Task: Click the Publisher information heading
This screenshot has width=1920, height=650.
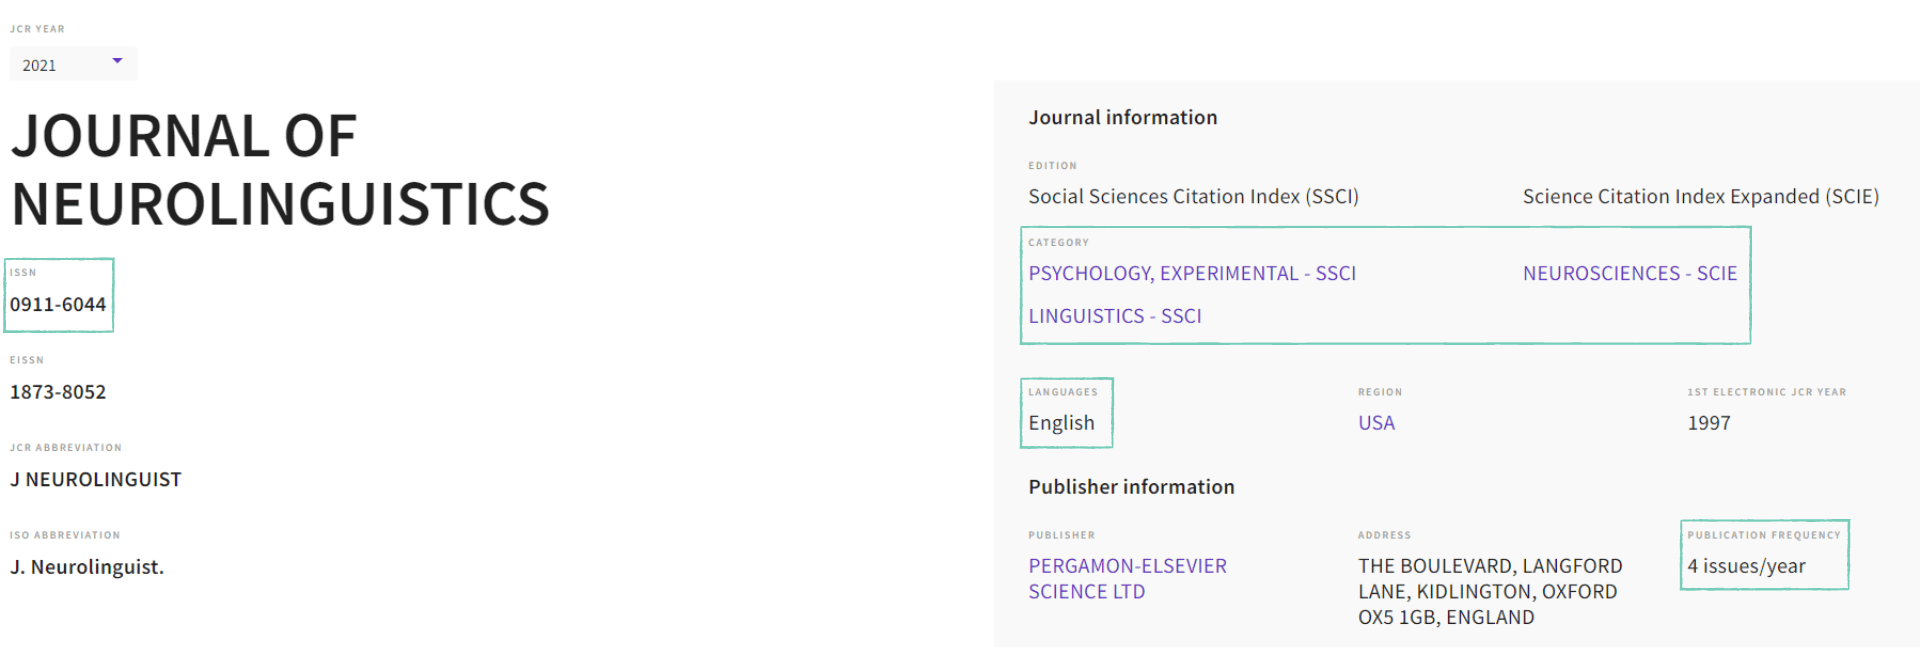Action: [1131, 487]
